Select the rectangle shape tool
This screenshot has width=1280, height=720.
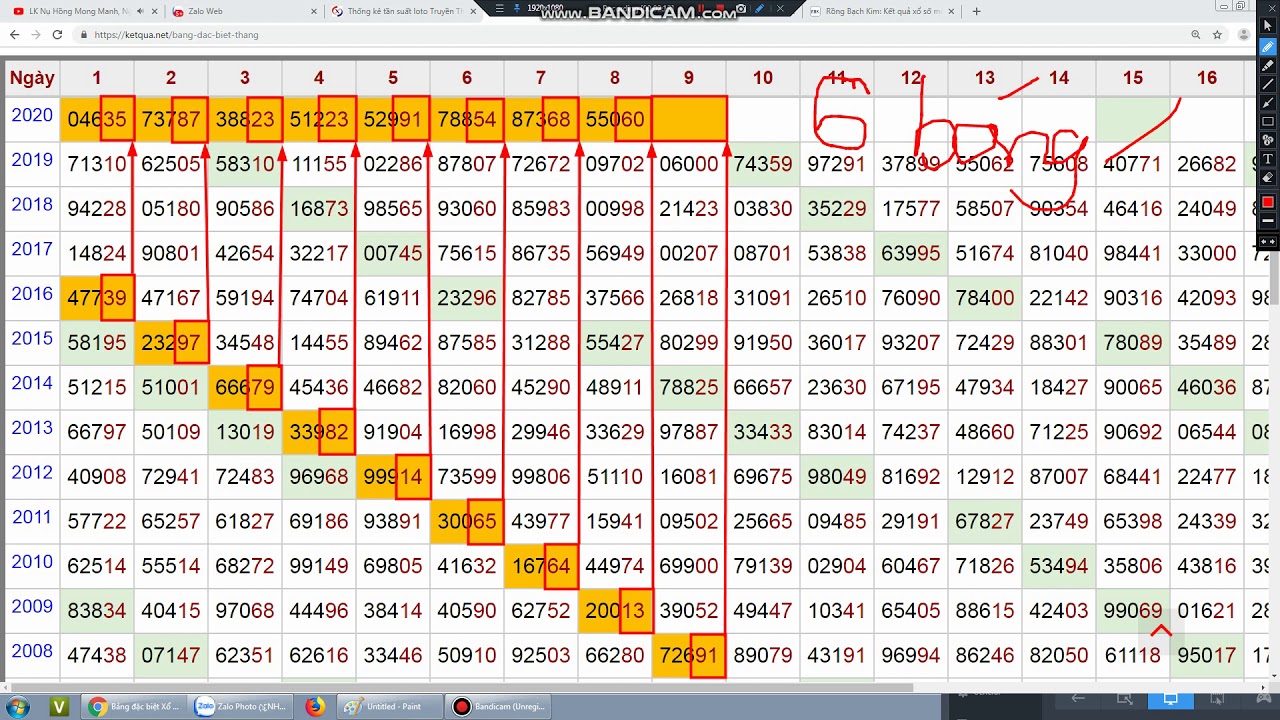[1267, 122]
